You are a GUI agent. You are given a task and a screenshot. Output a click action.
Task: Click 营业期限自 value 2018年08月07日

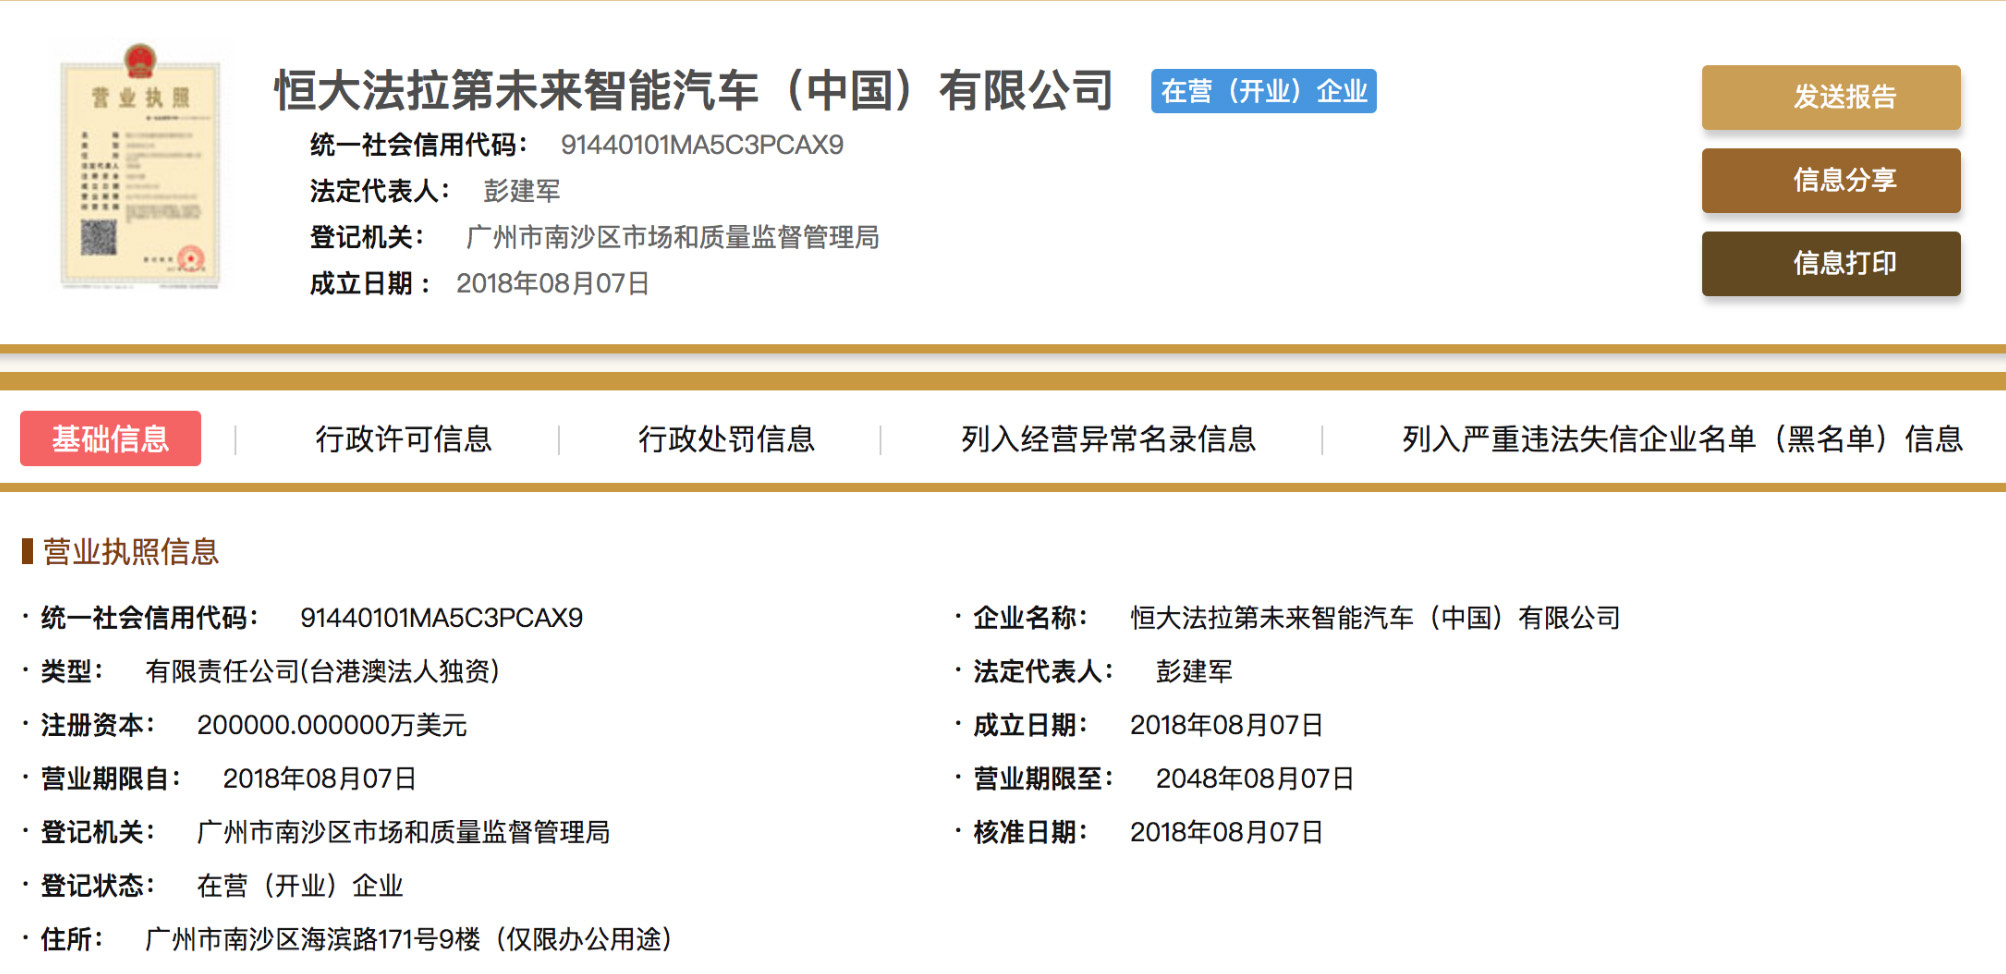coord(319,779)
